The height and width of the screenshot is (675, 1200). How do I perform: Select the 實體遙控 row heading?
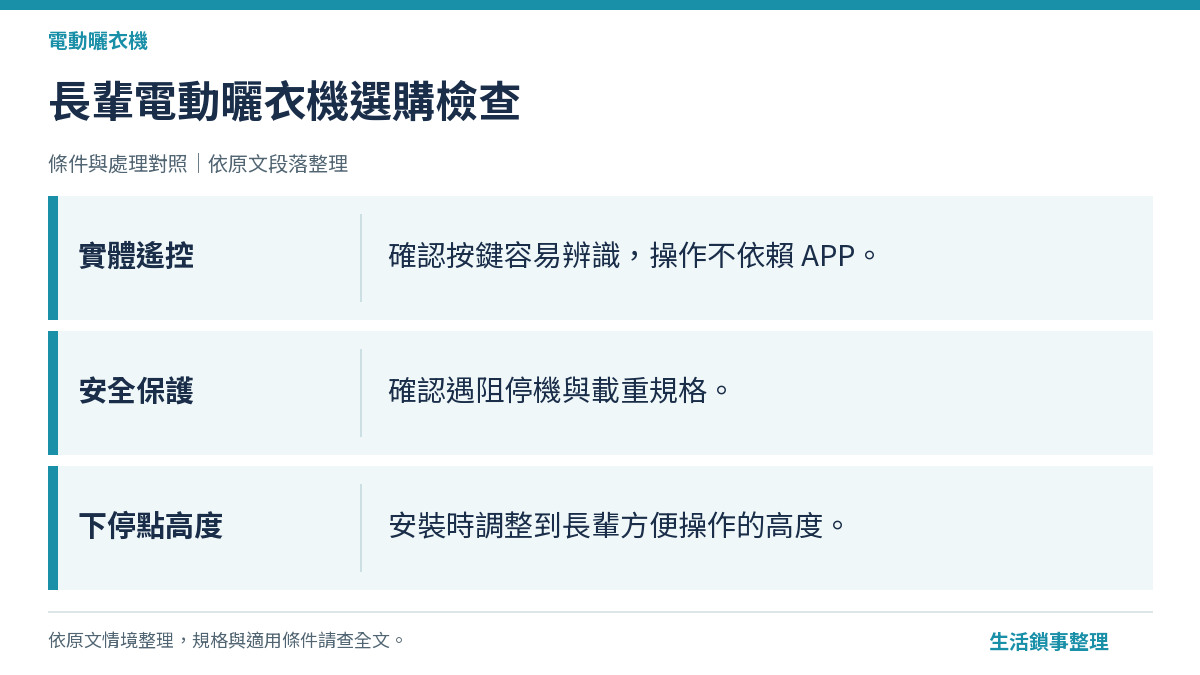[136, 257]
